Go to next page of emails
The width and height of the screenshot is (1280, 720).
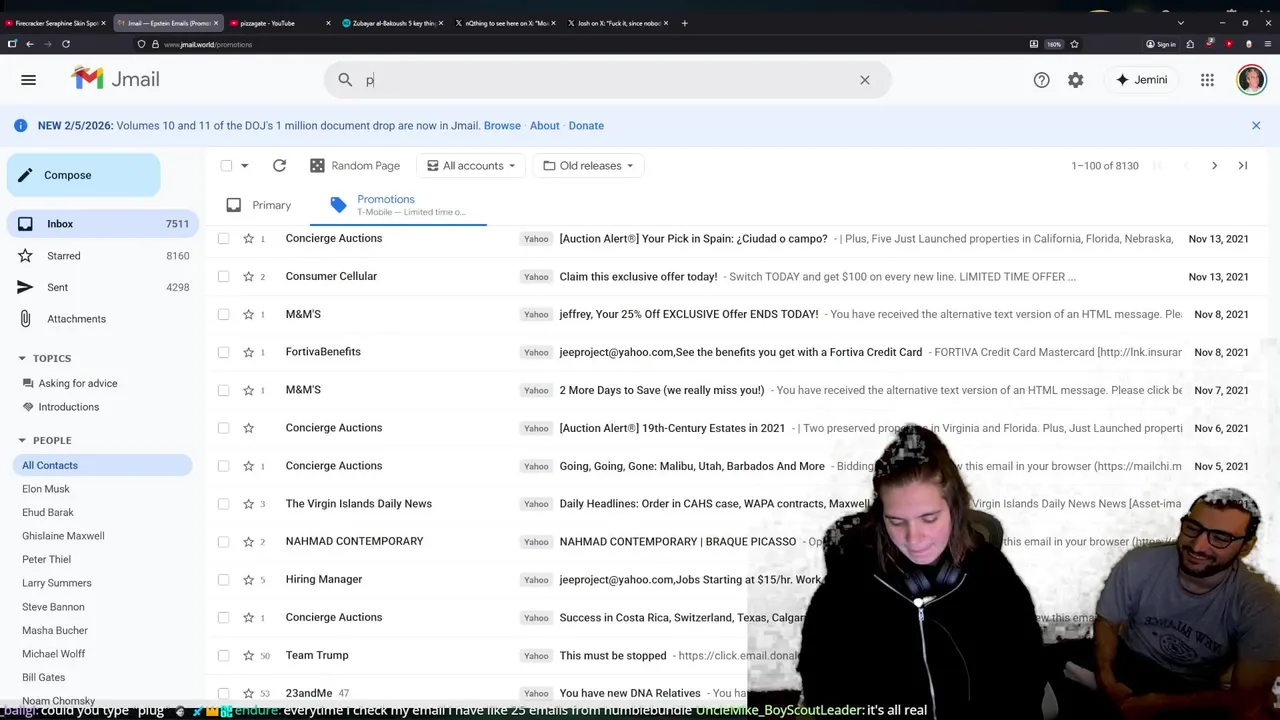coord(1214,166)
